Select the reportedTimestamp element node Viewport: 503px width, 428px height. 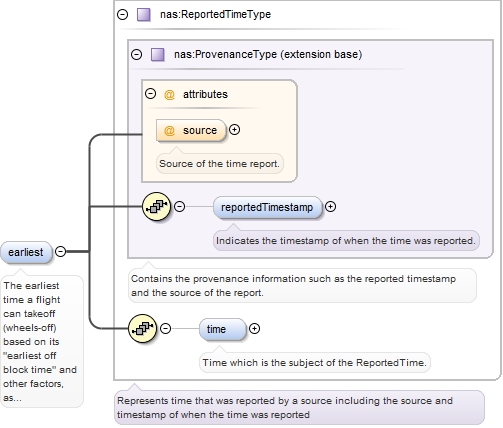pos(268,207)
